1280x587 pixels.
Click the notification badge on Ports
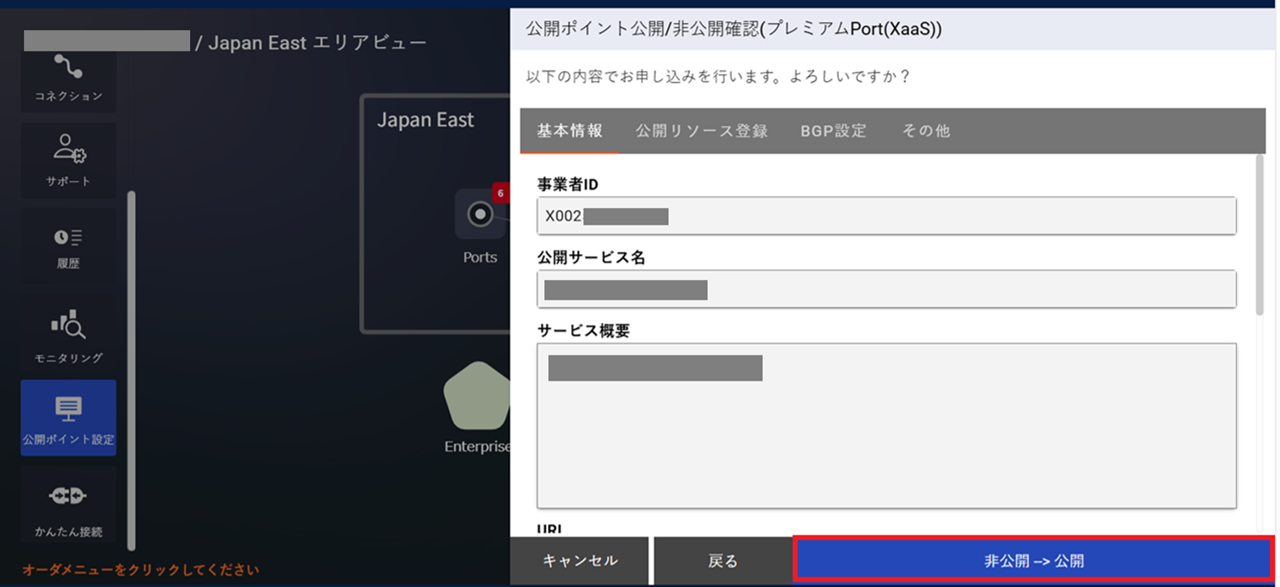click(500, 194)
